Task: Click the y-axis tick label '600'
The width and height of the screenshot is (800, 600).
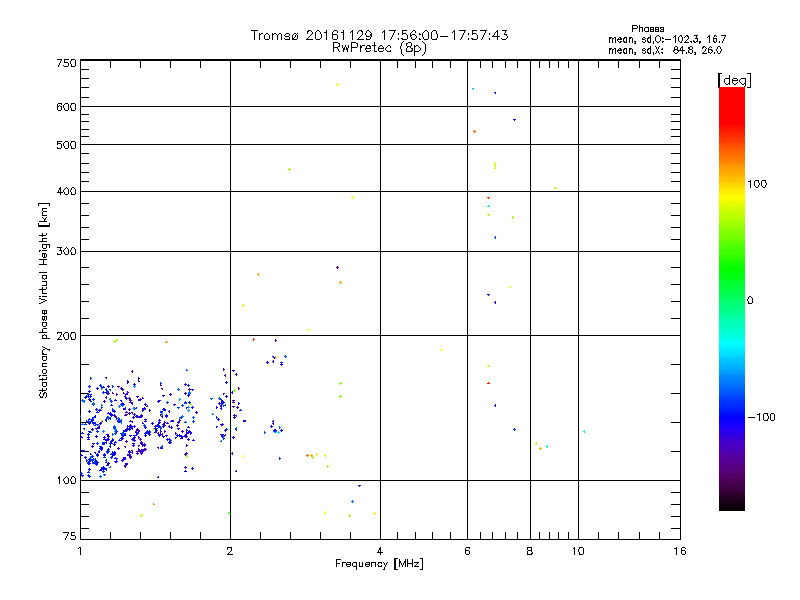Action: pos(66,107)
